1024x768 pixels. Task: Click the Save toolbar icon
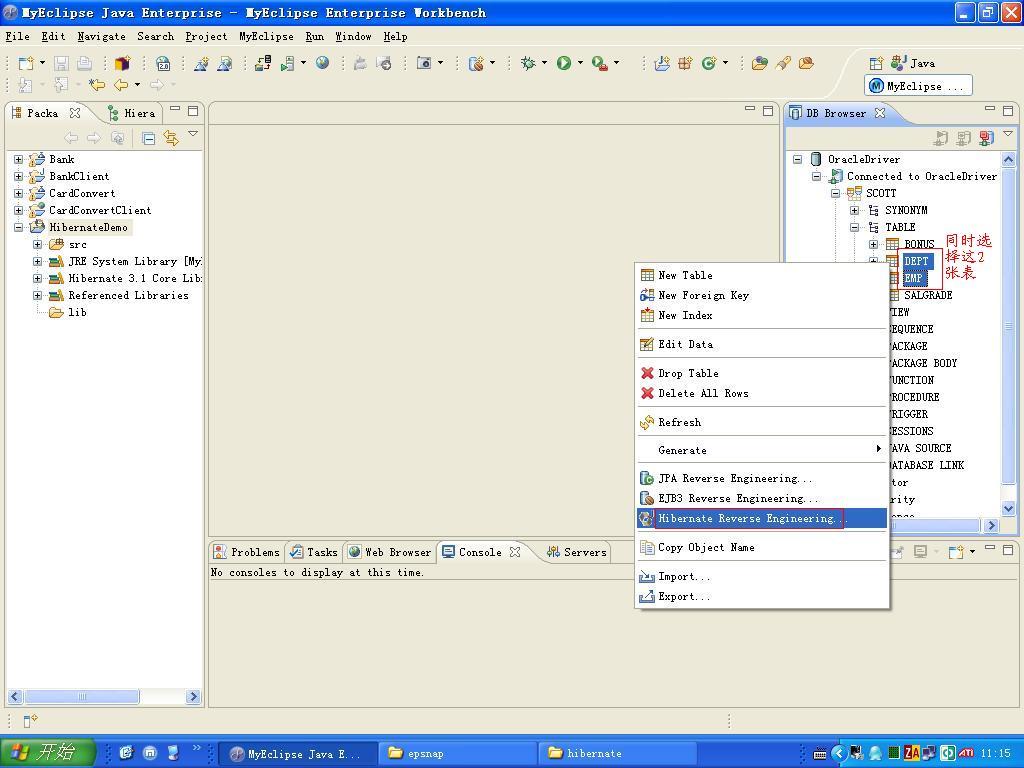pyautogui.click(x=61, y=63)
